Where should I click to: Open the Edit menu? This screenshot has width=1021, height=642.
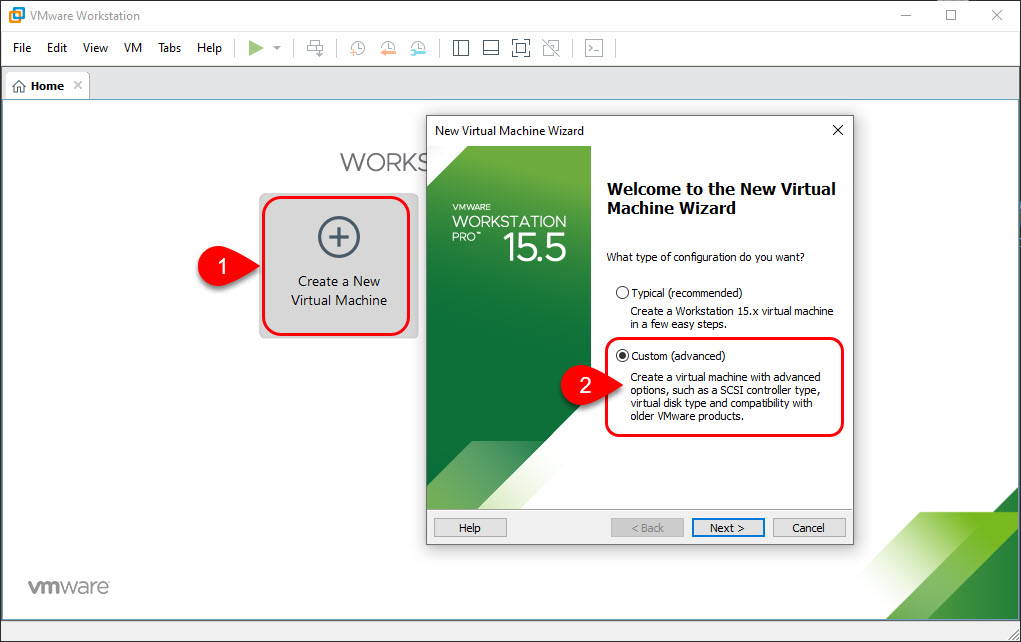[x=57, y=48]
